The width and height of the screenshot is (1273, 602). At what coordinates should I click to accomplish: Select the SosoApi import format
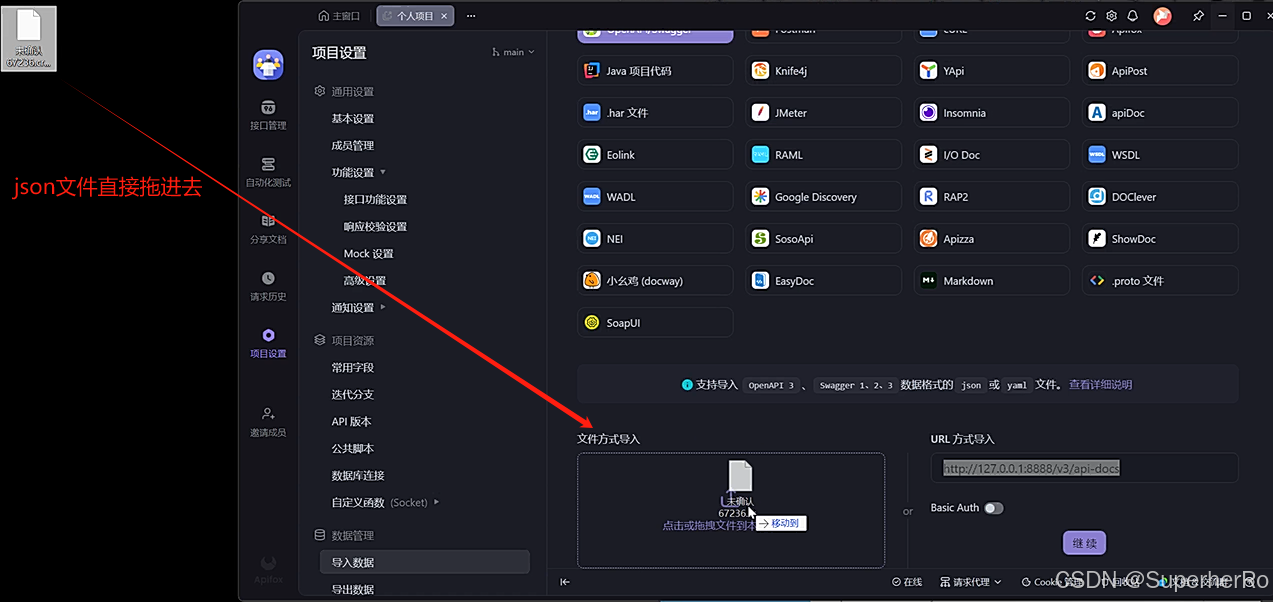pyautogui.click(x=823, y=239)
